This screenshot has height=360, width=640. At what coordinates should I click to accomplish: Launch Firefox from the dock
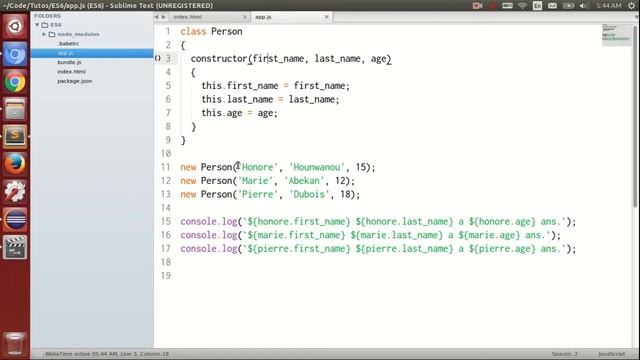15,164
